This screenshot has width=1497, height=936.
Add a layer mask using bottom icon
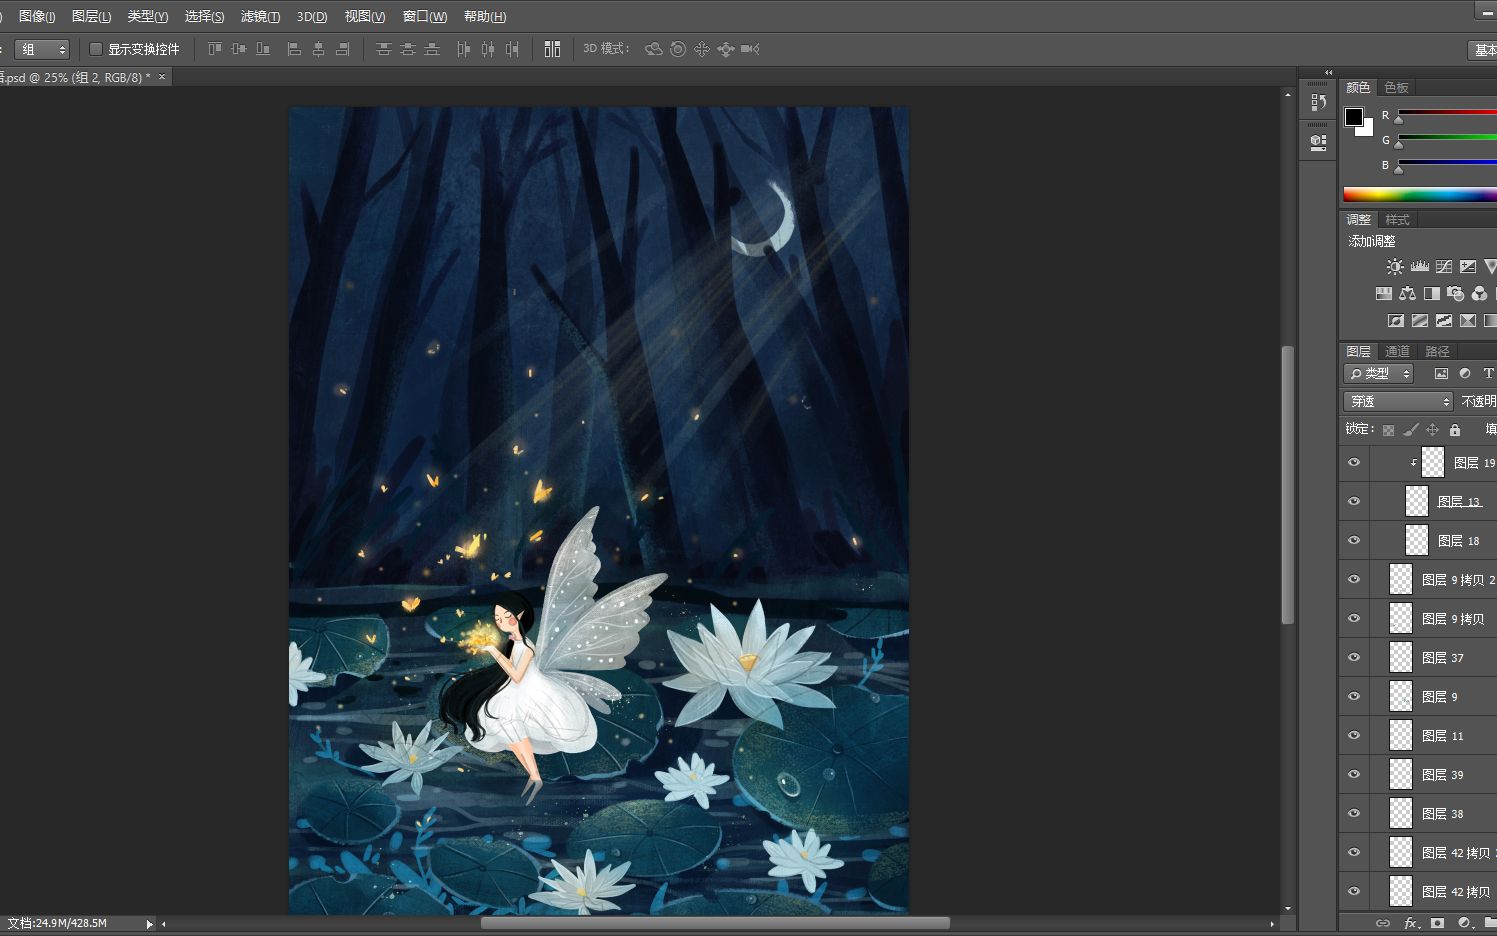(1437, 923)
